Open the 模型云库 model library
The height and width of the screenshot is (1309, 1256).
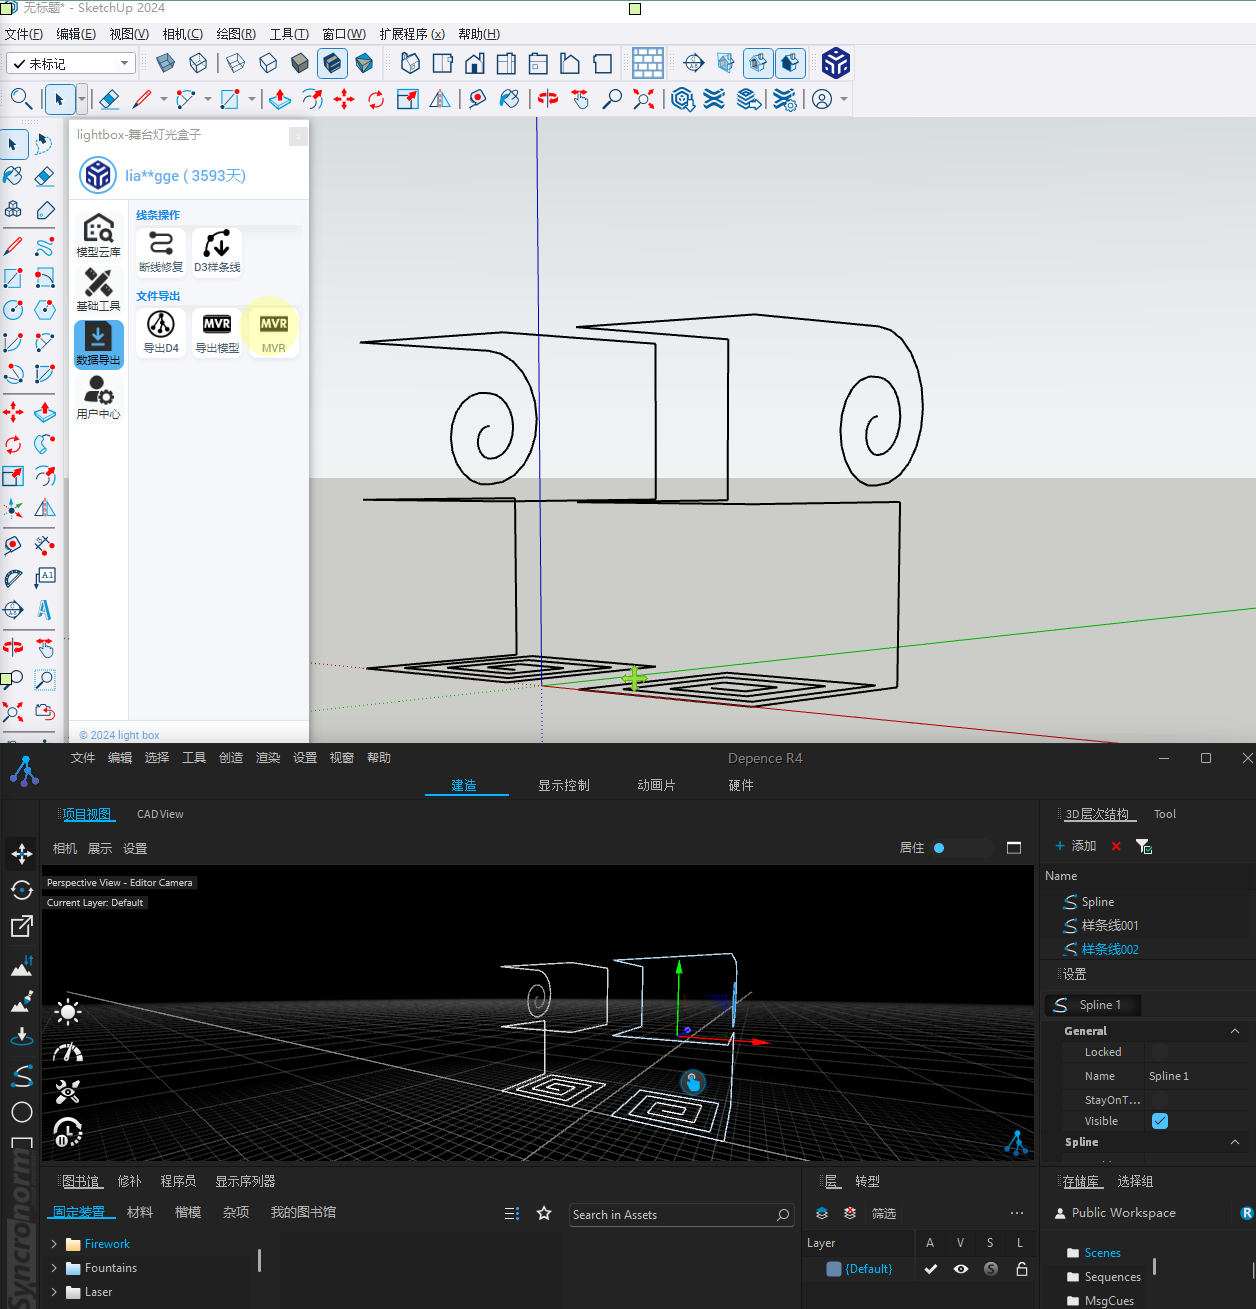pos(98,235)
